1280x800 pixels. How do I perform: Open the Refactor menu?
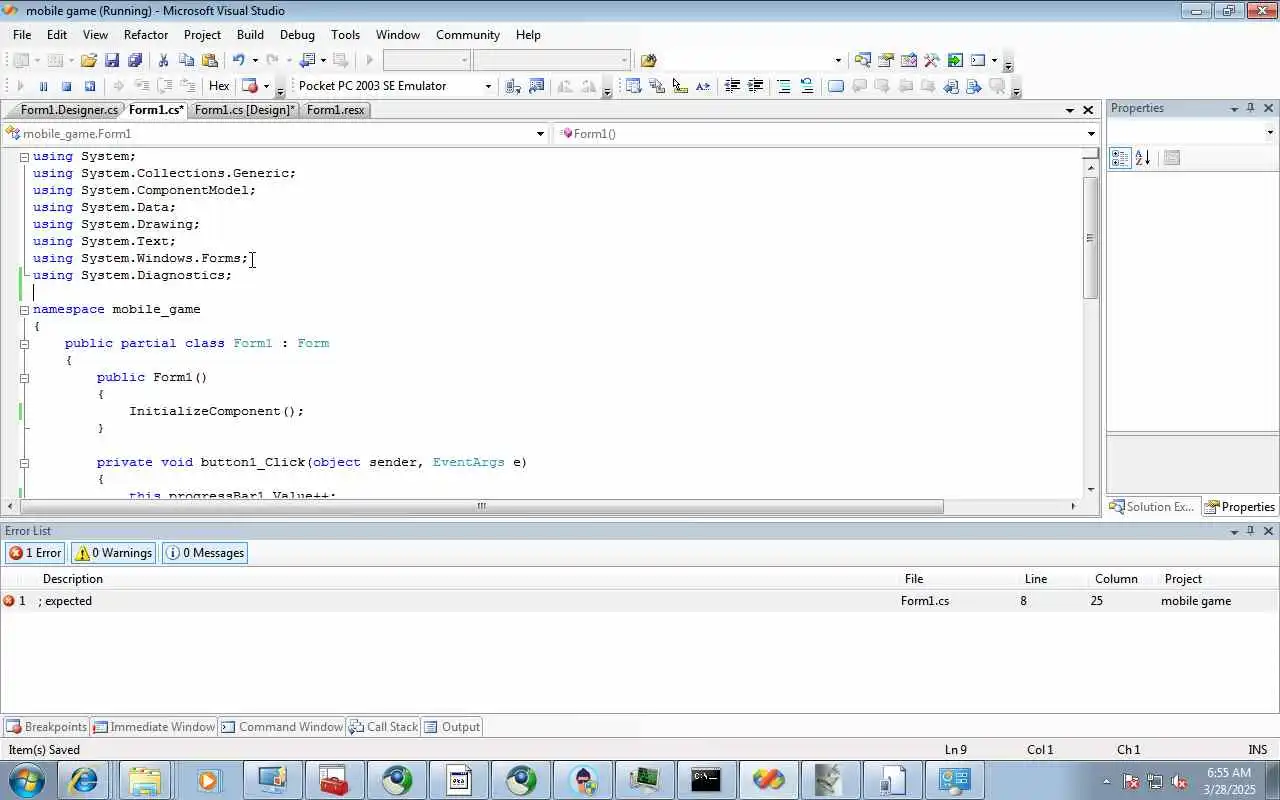pyautogui.click(x=146, y=35)
